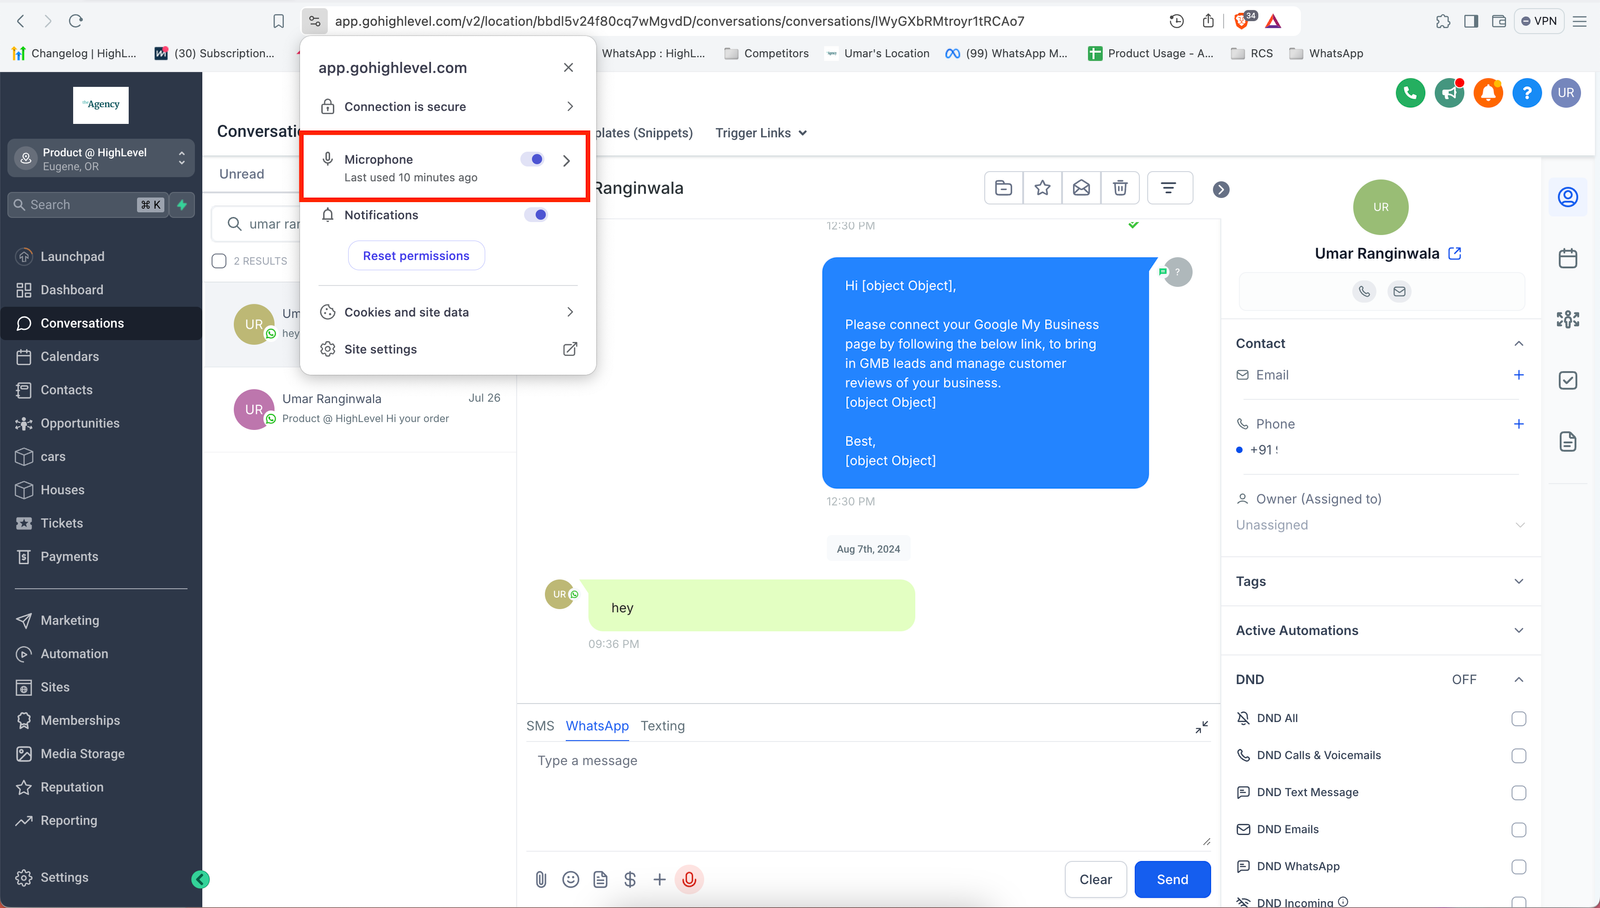The width and height of the screenshot is (1600, 908).
Task: Open Opportunities in the sidebar
Action: coord(80,423)
